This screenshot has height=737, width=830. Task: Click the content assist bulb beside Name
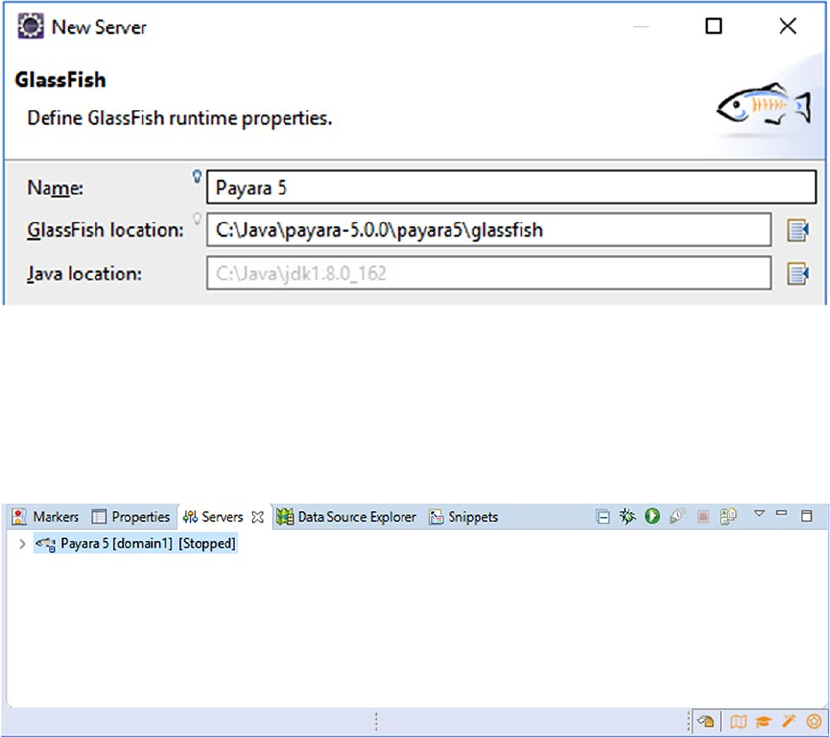197,176
